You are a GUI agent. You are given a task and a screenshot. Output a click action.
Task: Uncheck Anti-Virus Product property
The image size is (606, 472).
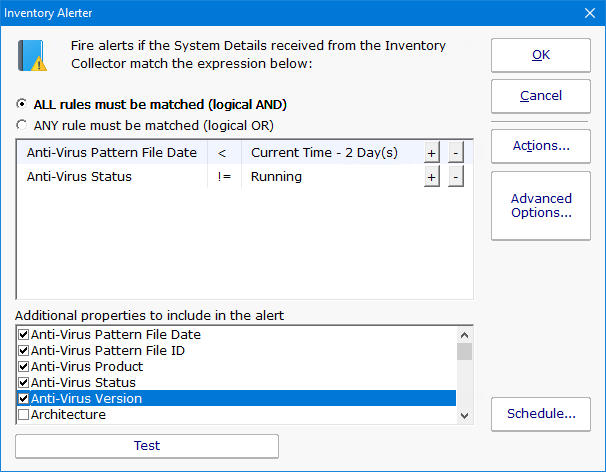24,367
